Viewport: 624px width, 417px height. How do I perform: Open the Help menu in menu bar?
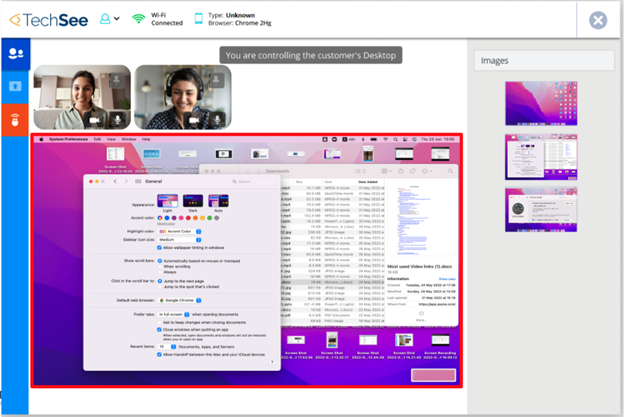146,139
